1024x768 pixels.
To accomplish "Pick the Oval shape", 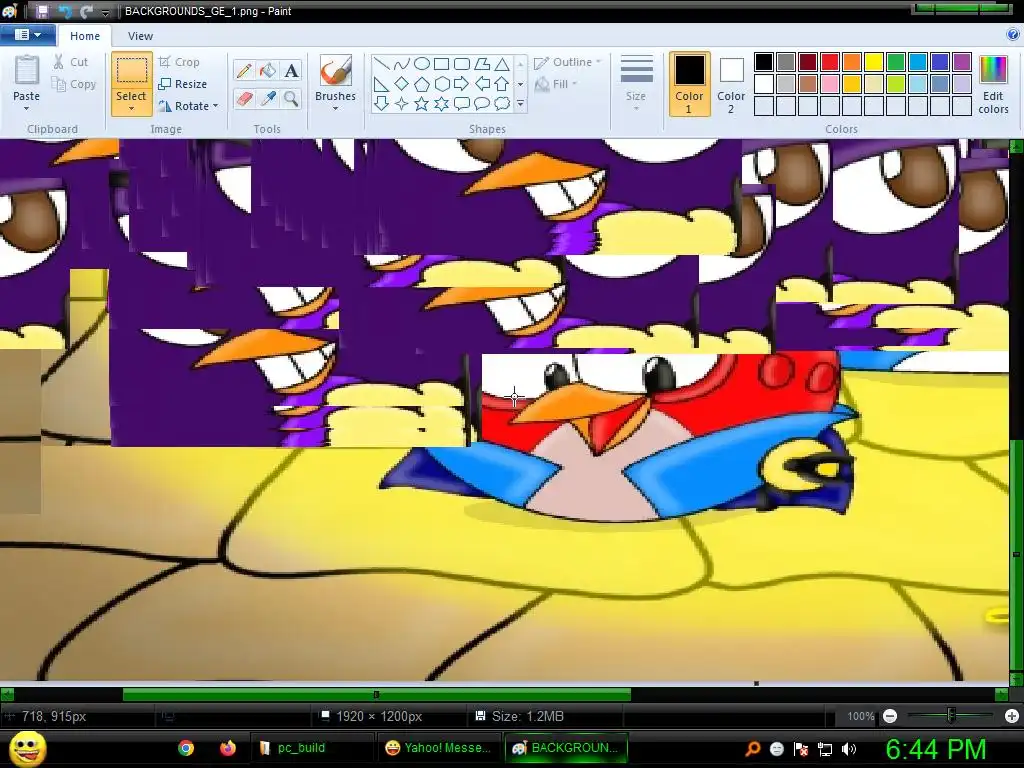I will (x=422, y=63).
